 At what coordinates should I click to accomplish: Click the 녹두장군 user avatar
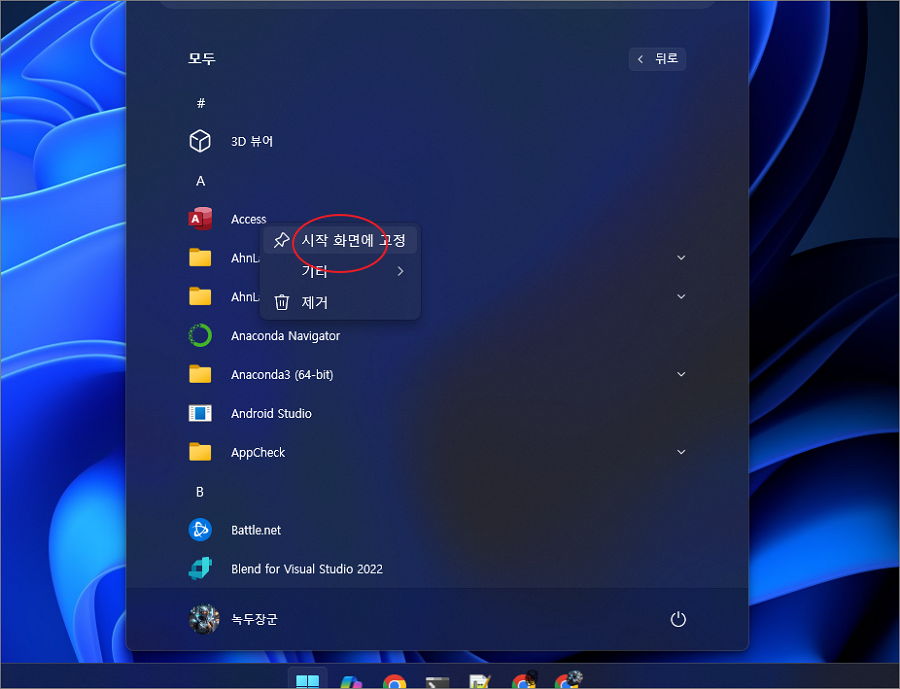coord(204,619)
